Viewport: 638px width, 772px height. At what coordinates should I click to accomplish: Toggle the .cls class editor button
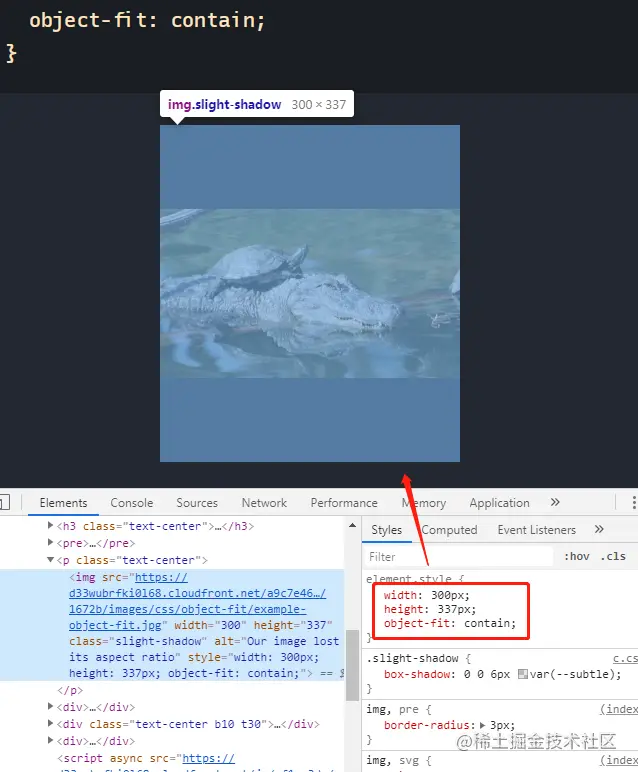point(613,556)
